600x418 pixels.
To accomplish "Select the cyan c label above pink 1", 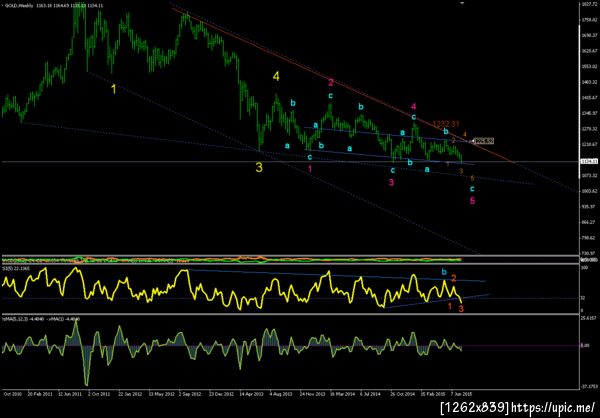I will click(x=309, y=157).
